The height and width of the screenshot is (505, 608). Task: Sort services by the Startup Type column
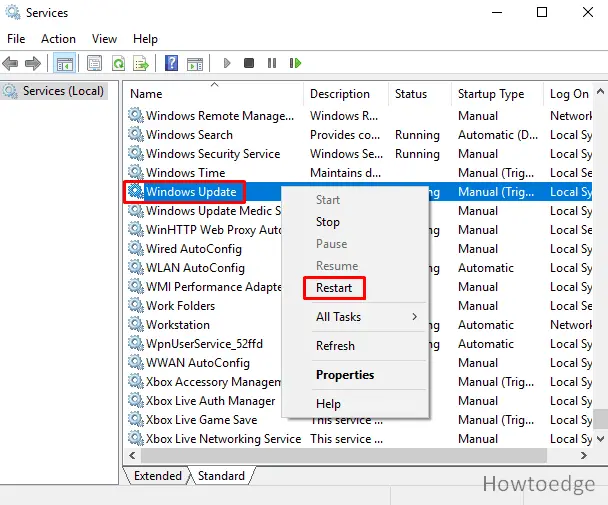coord(490,94)
